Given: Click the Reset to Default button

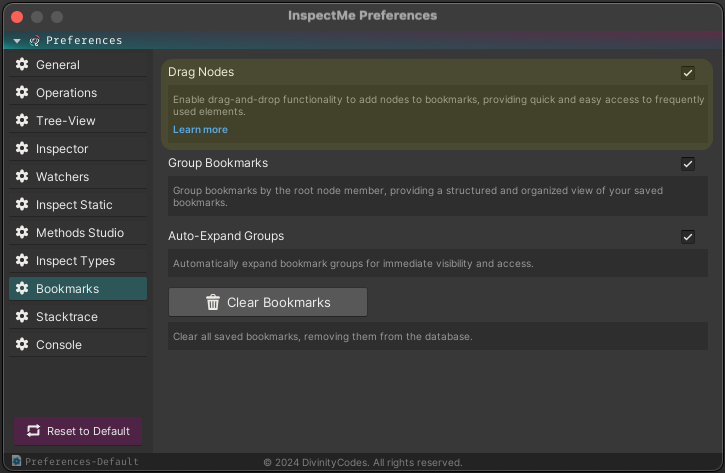Looking at the screenshot, I should [x=78, y=431].
